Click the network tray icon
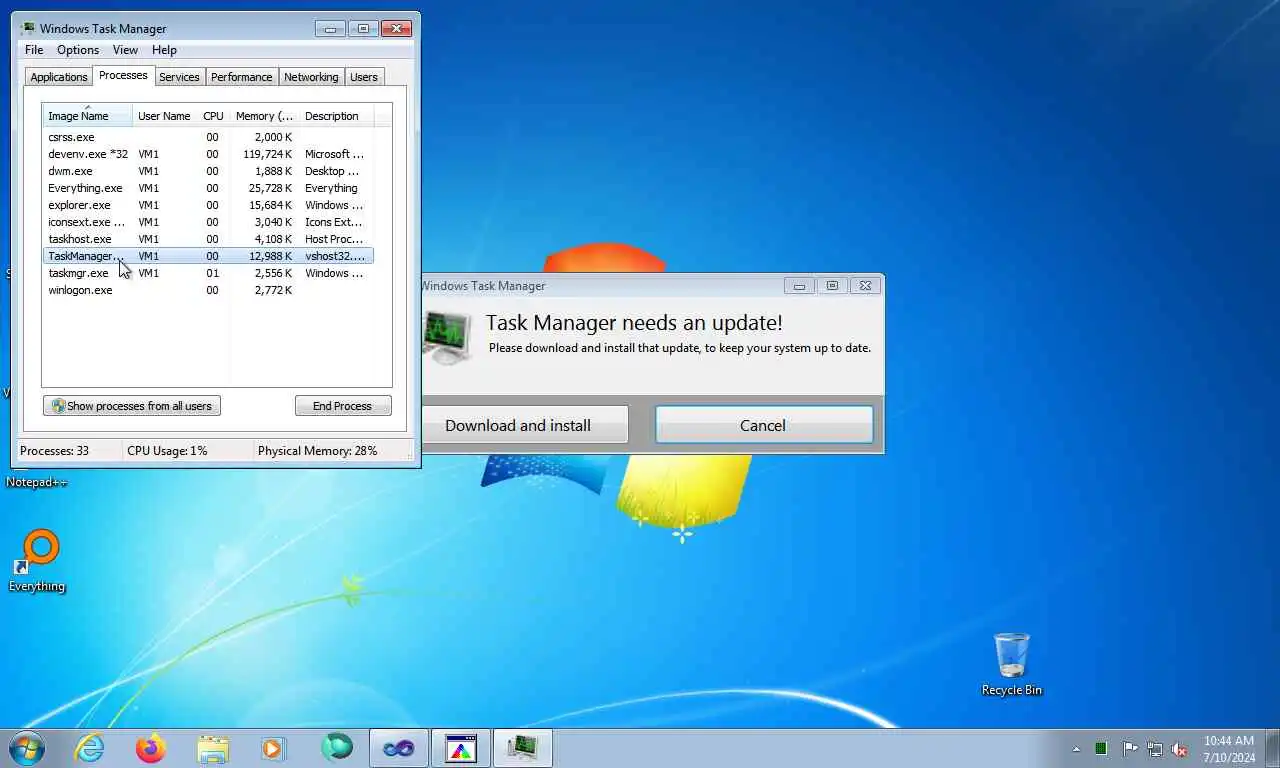The width and height of the screenshot is (1280, 768). 1155,749
